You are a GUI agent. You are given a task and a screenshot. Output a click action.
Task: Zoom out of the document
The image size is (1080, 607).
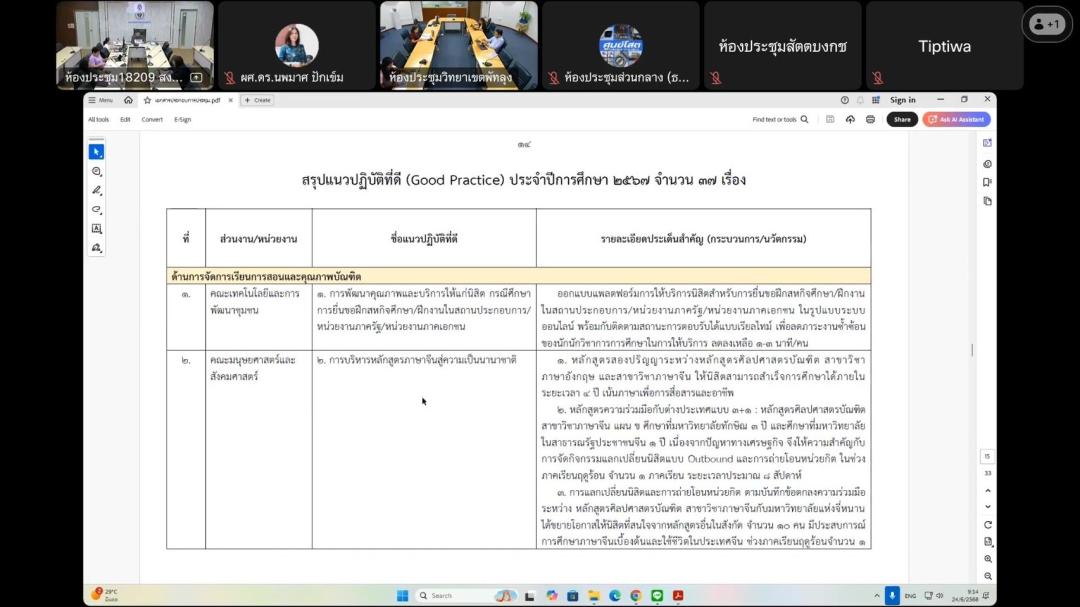pos(988,576)
